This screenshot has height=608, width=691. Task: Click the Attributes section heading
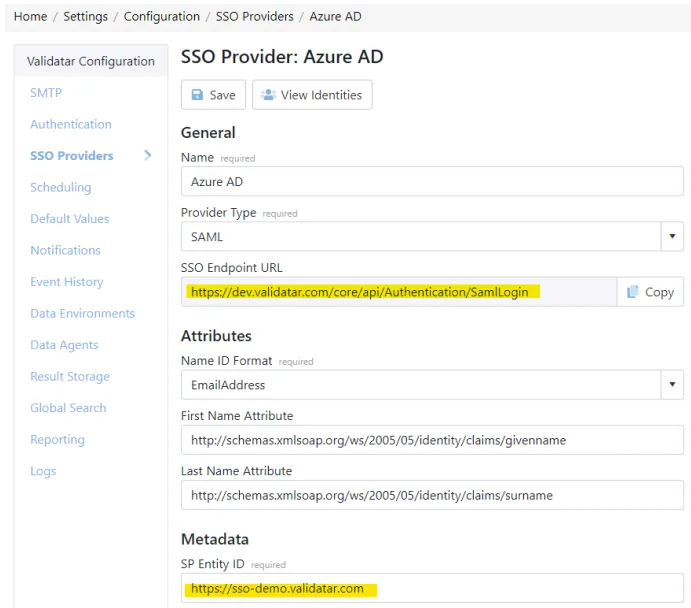[216, 336]
